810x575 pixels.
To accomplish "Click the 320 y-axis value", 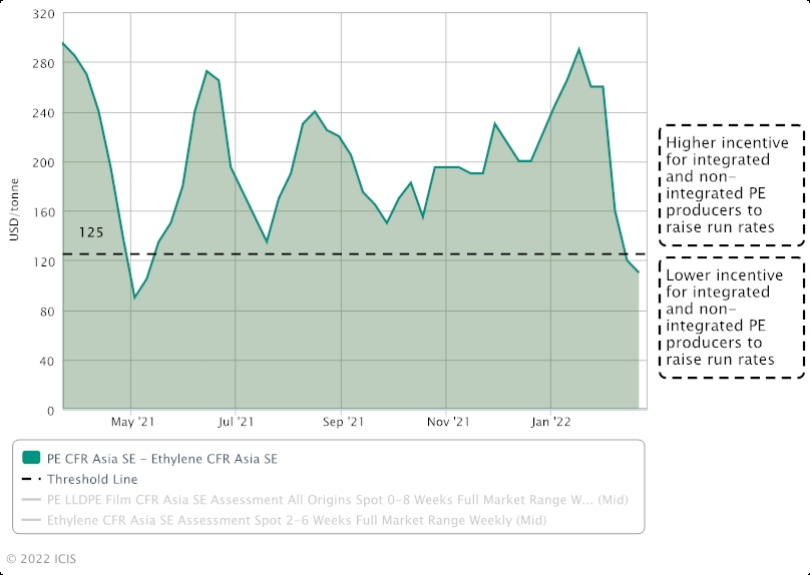I will (43, 14).
